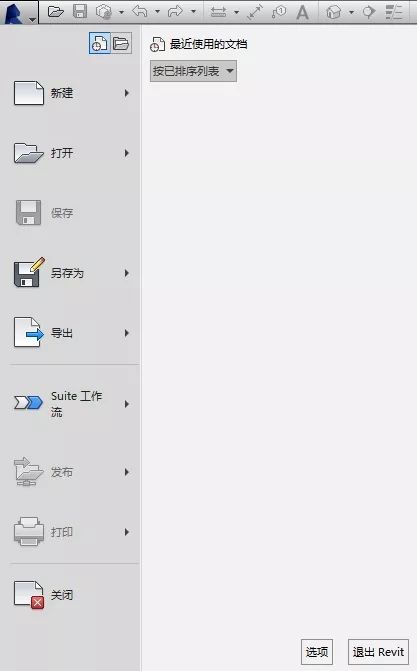
Task: Expand the 新建 submenu arrow
Action: click(x=127, y=93)
